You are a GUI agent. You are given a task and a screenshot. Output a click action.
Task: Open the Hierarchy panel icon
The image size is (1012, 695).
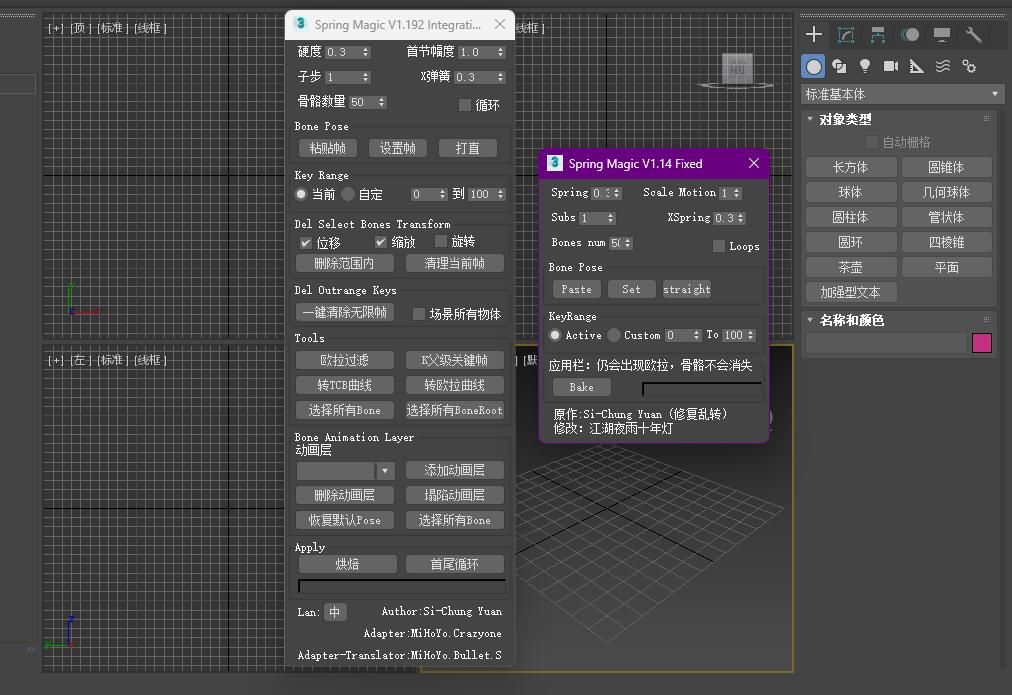[878, 34]
